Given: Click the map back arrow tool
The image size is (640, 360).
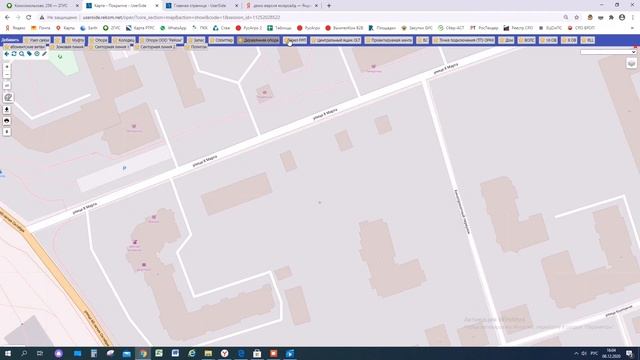Looking at the screenshot, I should point(7,54).
